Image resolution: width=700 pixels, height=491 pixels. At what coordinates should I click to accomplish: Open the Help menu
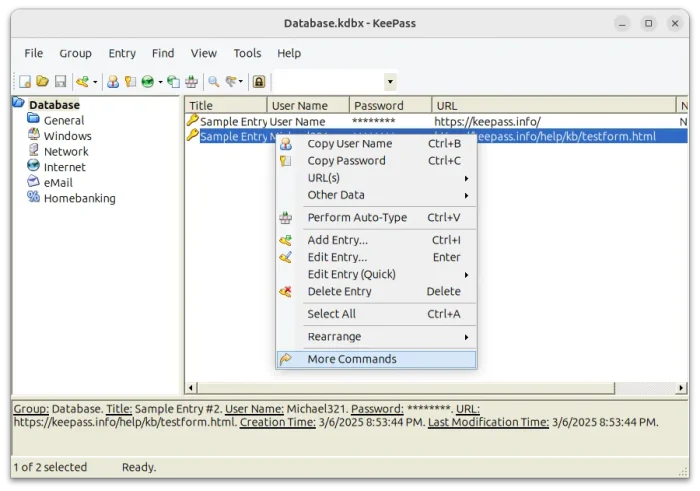[289, 53]
